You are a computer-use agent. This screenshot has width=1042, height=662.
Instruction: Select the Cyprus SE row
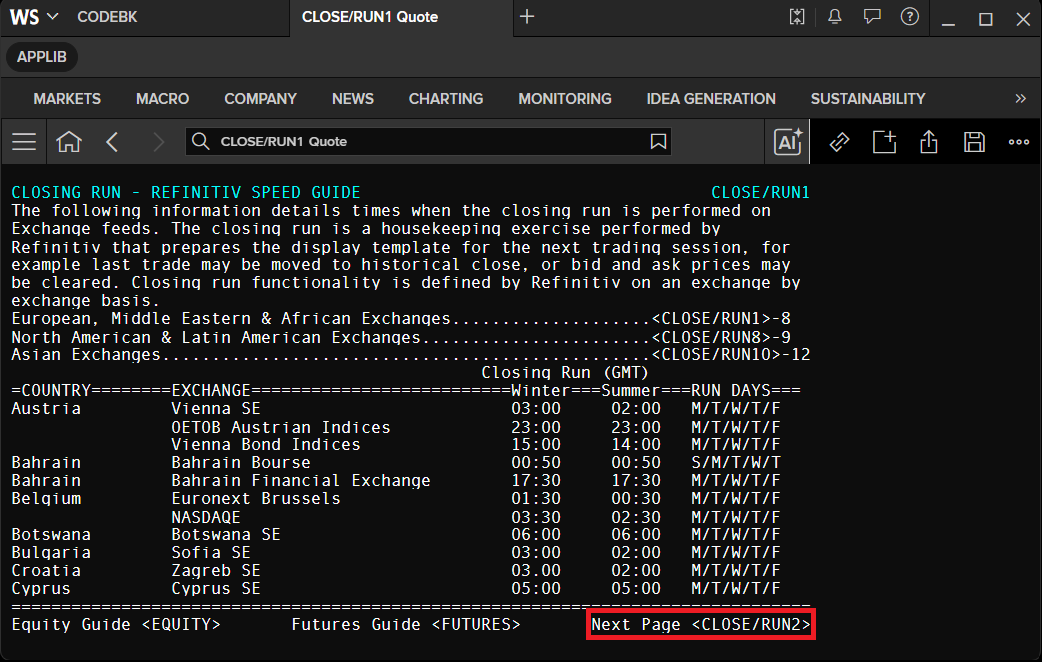click(396, 589)
